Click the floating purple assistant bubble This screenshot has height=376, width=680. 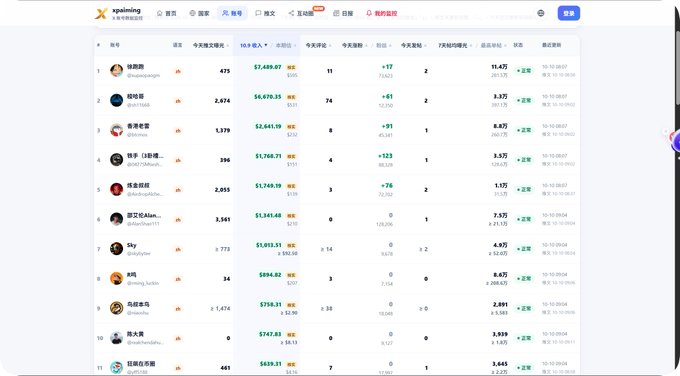[x=675, y=142]
